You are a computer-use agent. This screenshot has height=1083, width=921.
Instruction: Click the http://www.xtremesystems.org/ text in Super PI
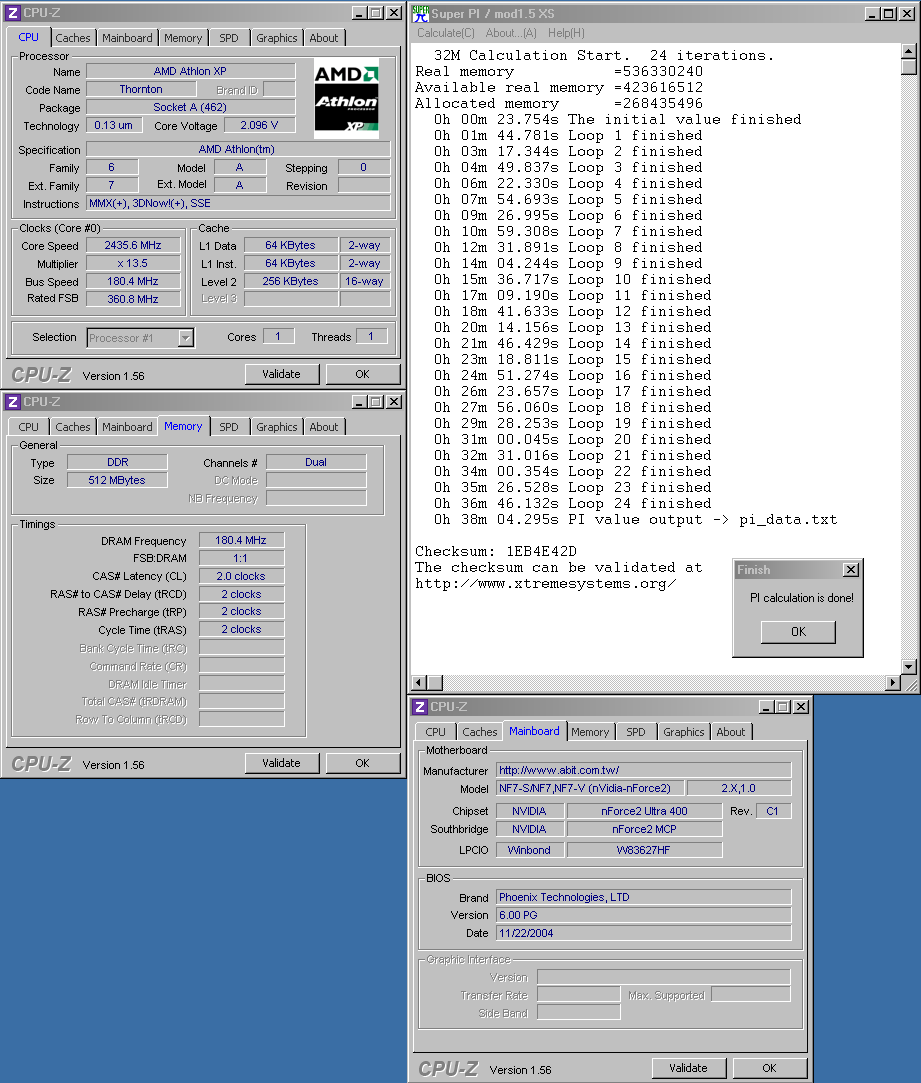point(545,584)
